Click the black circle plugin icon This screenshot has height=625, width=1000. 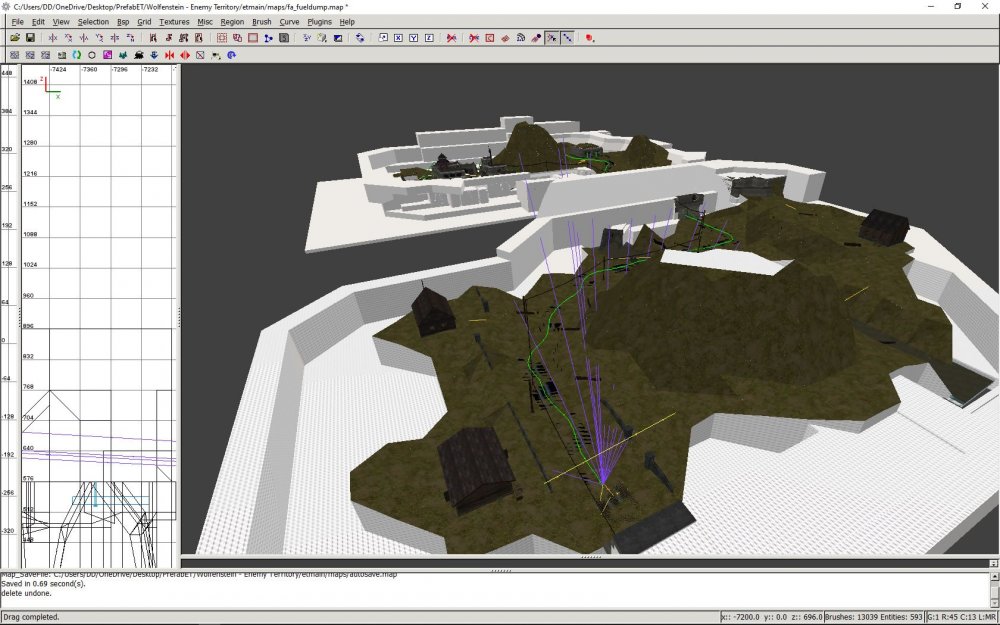92,55
